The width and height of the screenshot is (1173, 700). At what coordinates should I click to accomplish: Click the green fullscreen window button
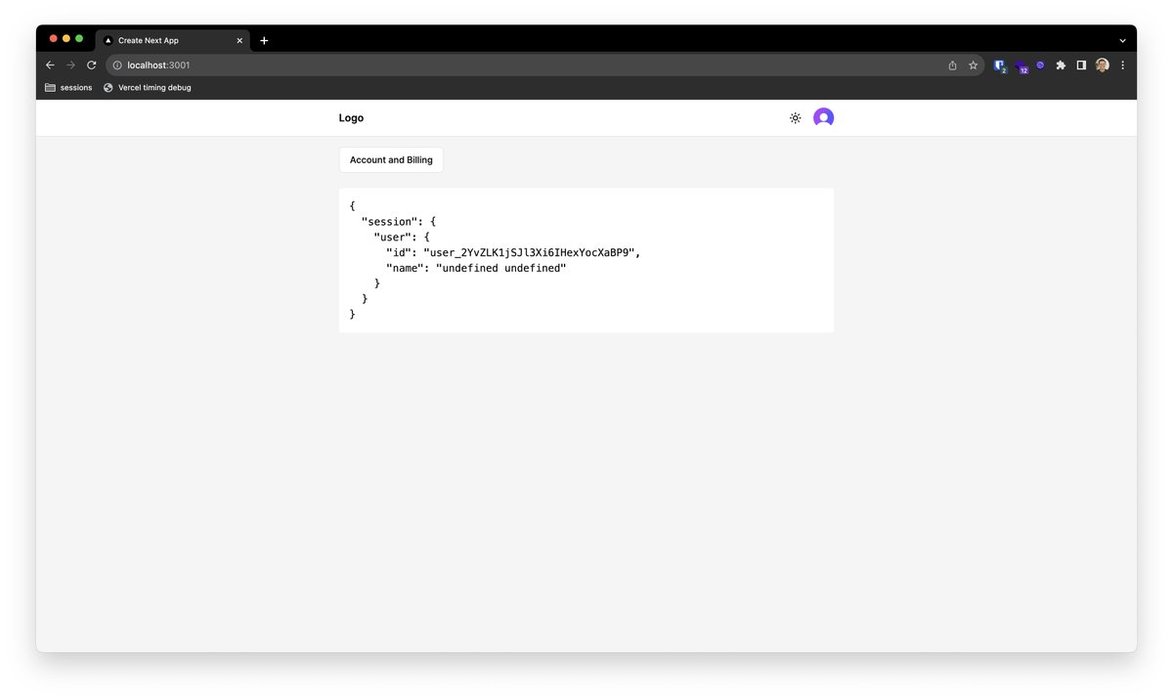tap(79, 38)
